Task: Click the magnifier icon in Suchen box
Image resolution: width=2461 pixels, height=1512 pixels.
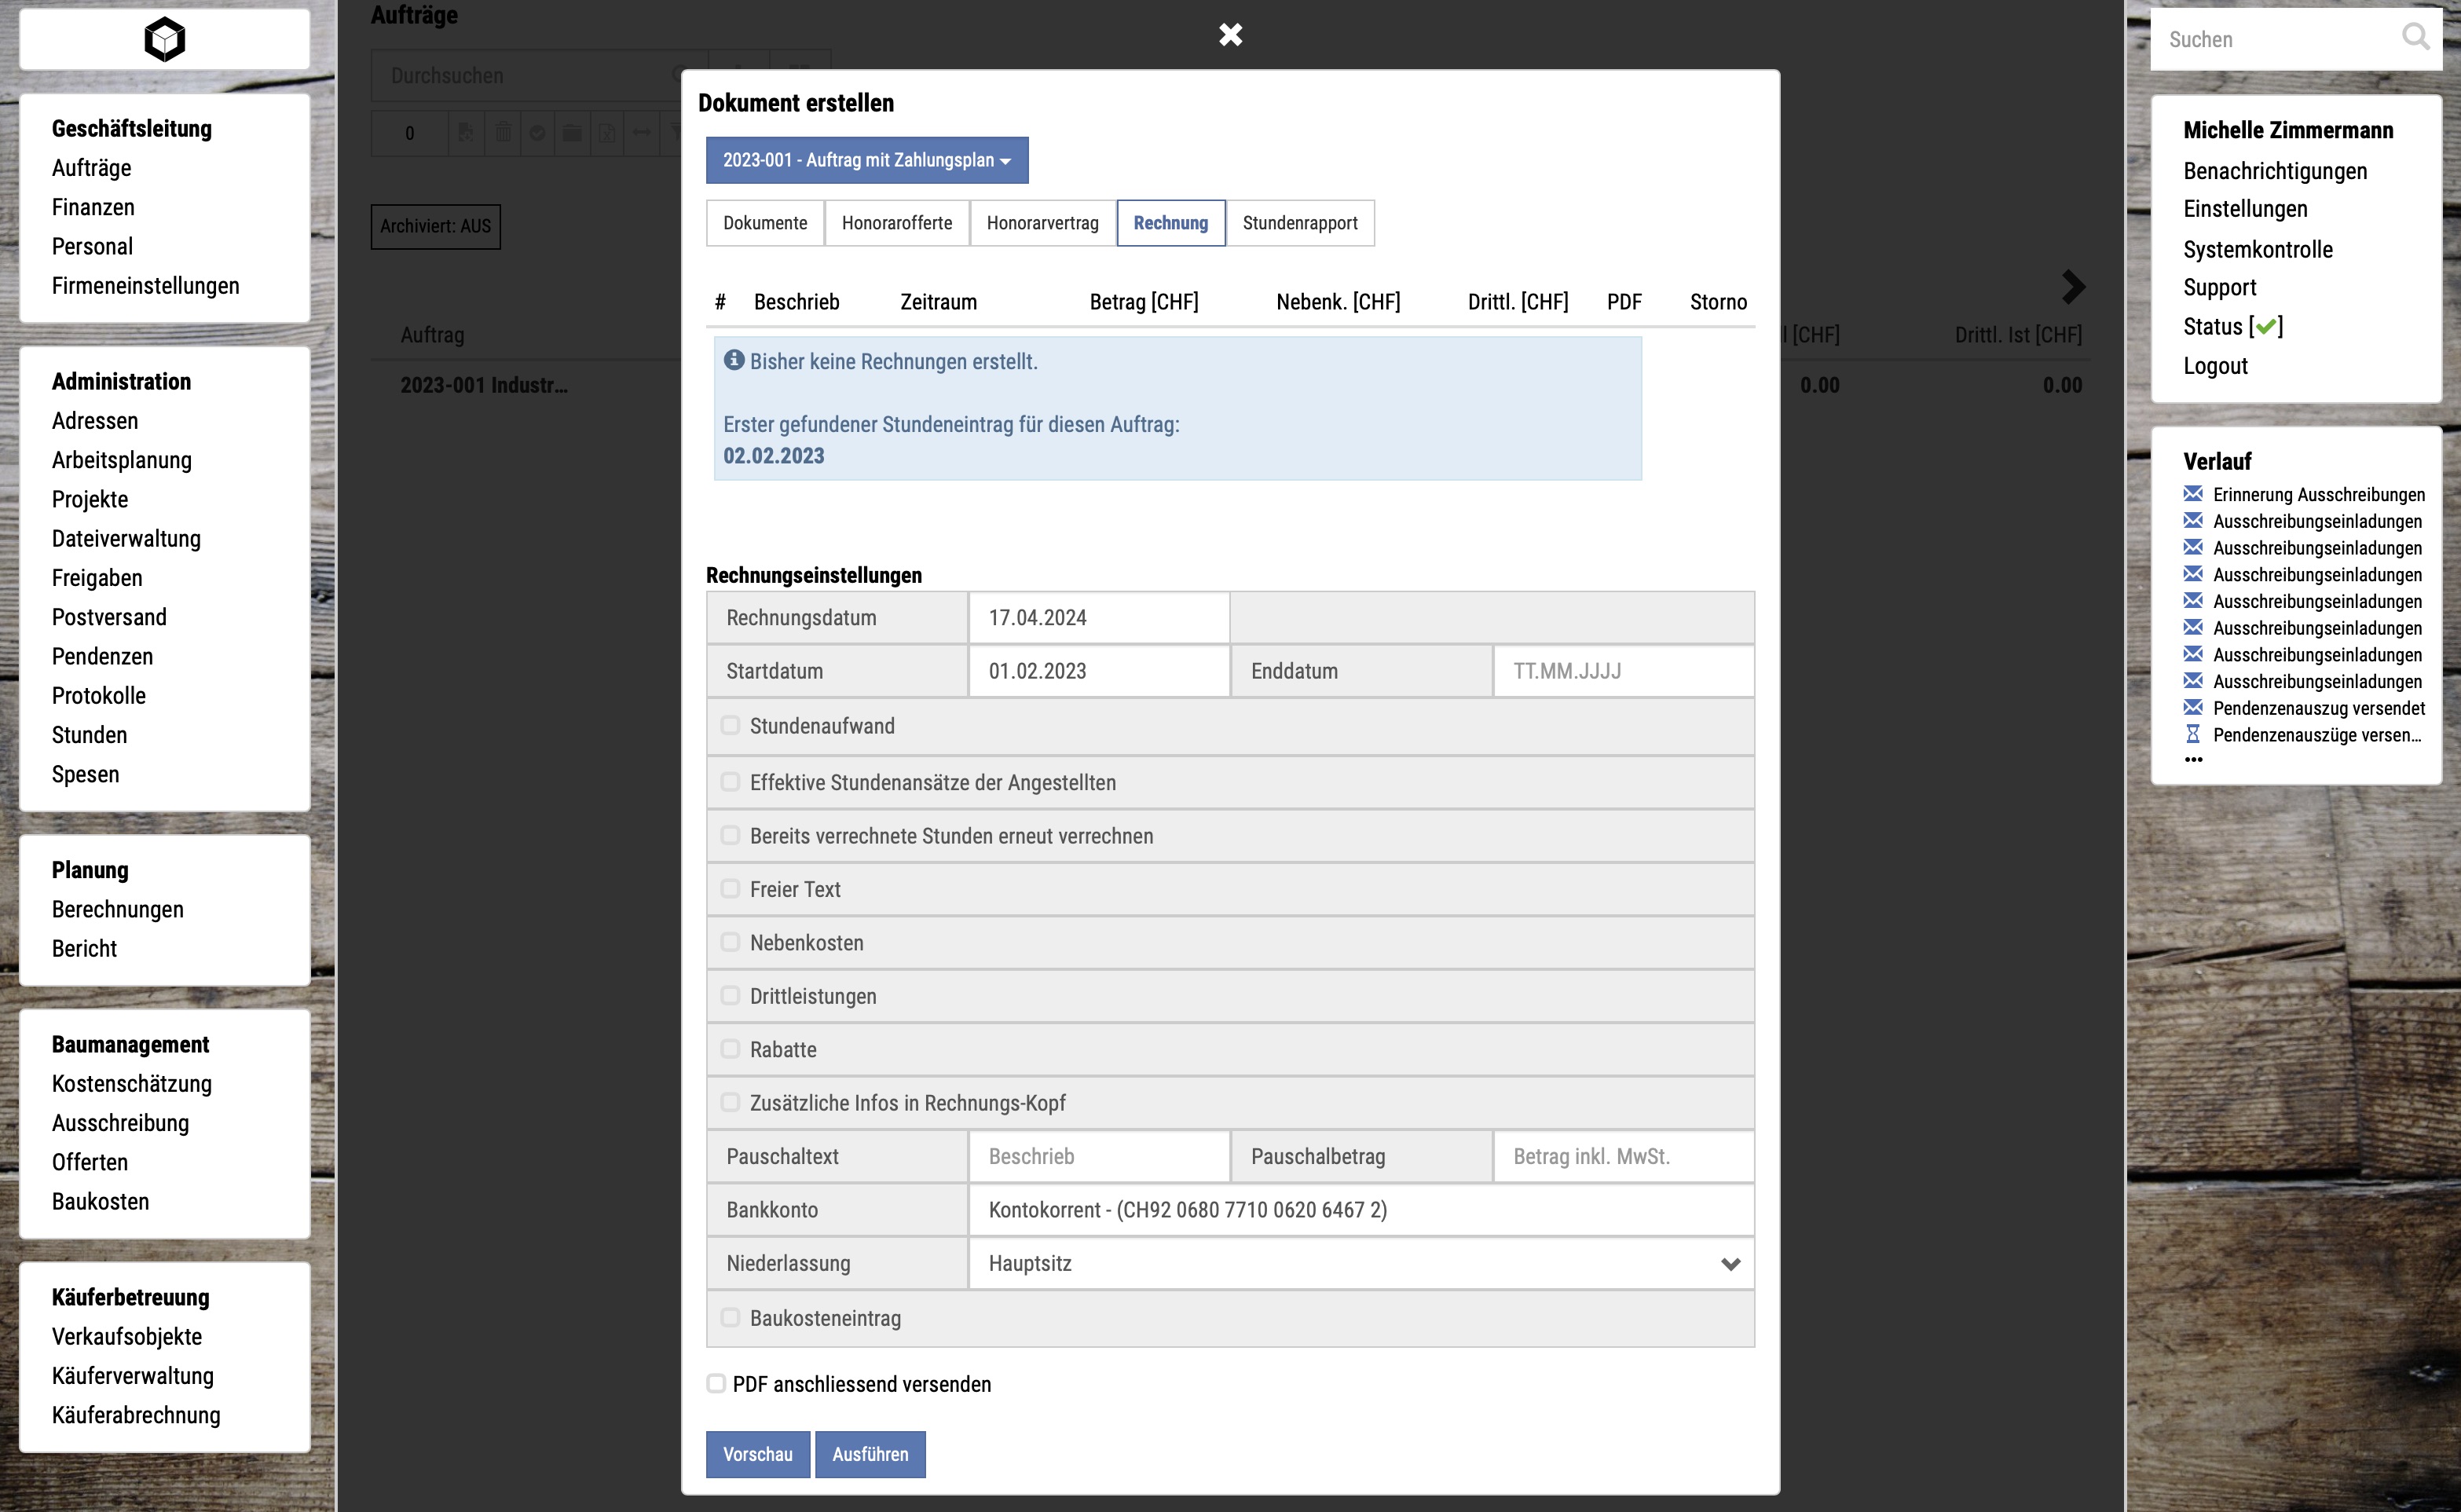Action: (x=2415, y=37)
